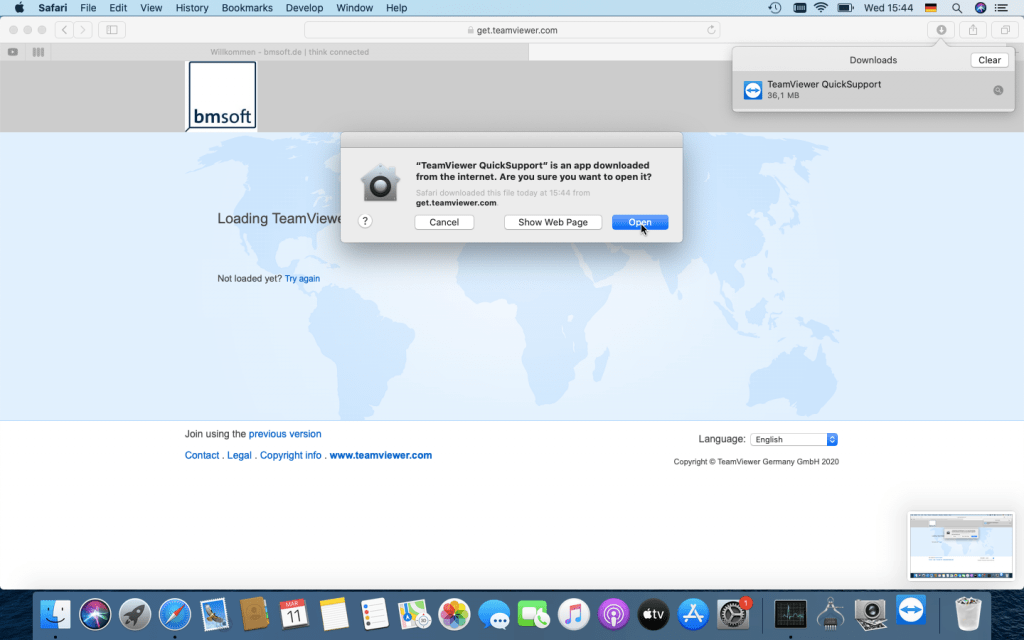This screenshot has height=640, width=1024.
Task: Open Spotlight search from the menu bar
Action: click(957, 8)
